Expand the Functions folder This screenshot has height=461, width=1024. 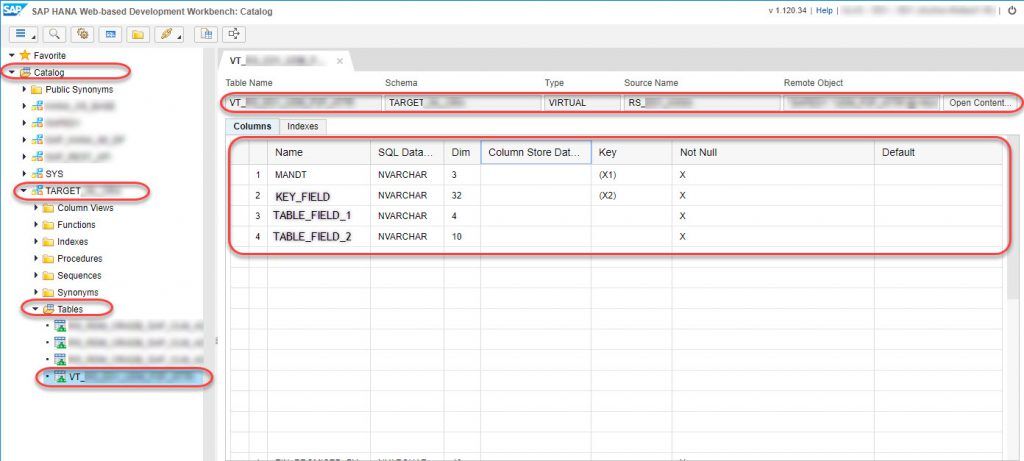click(36, 225)
